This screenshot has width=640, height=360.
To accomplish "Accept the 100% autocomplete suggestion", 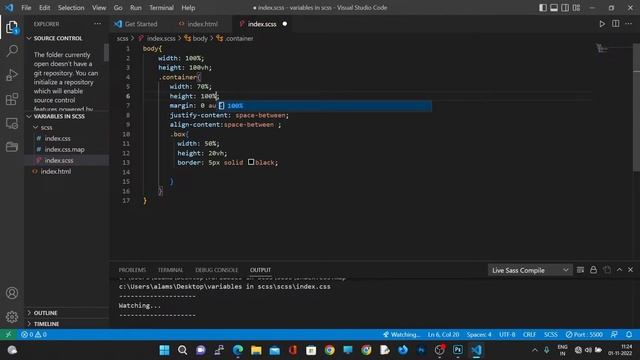I will pos(324,106).
